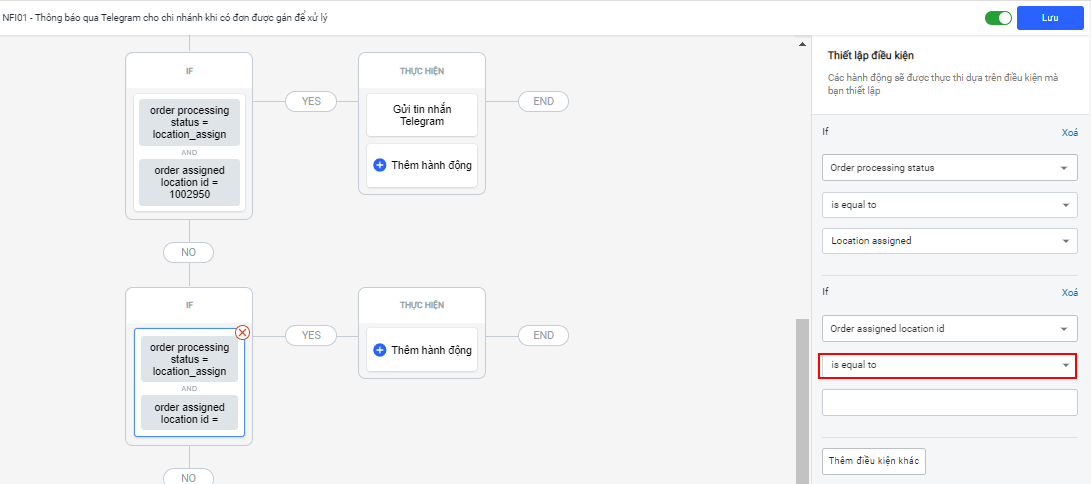
Task: Click plus icon in the empty Thực hiện block
Action: click(380, 350)
